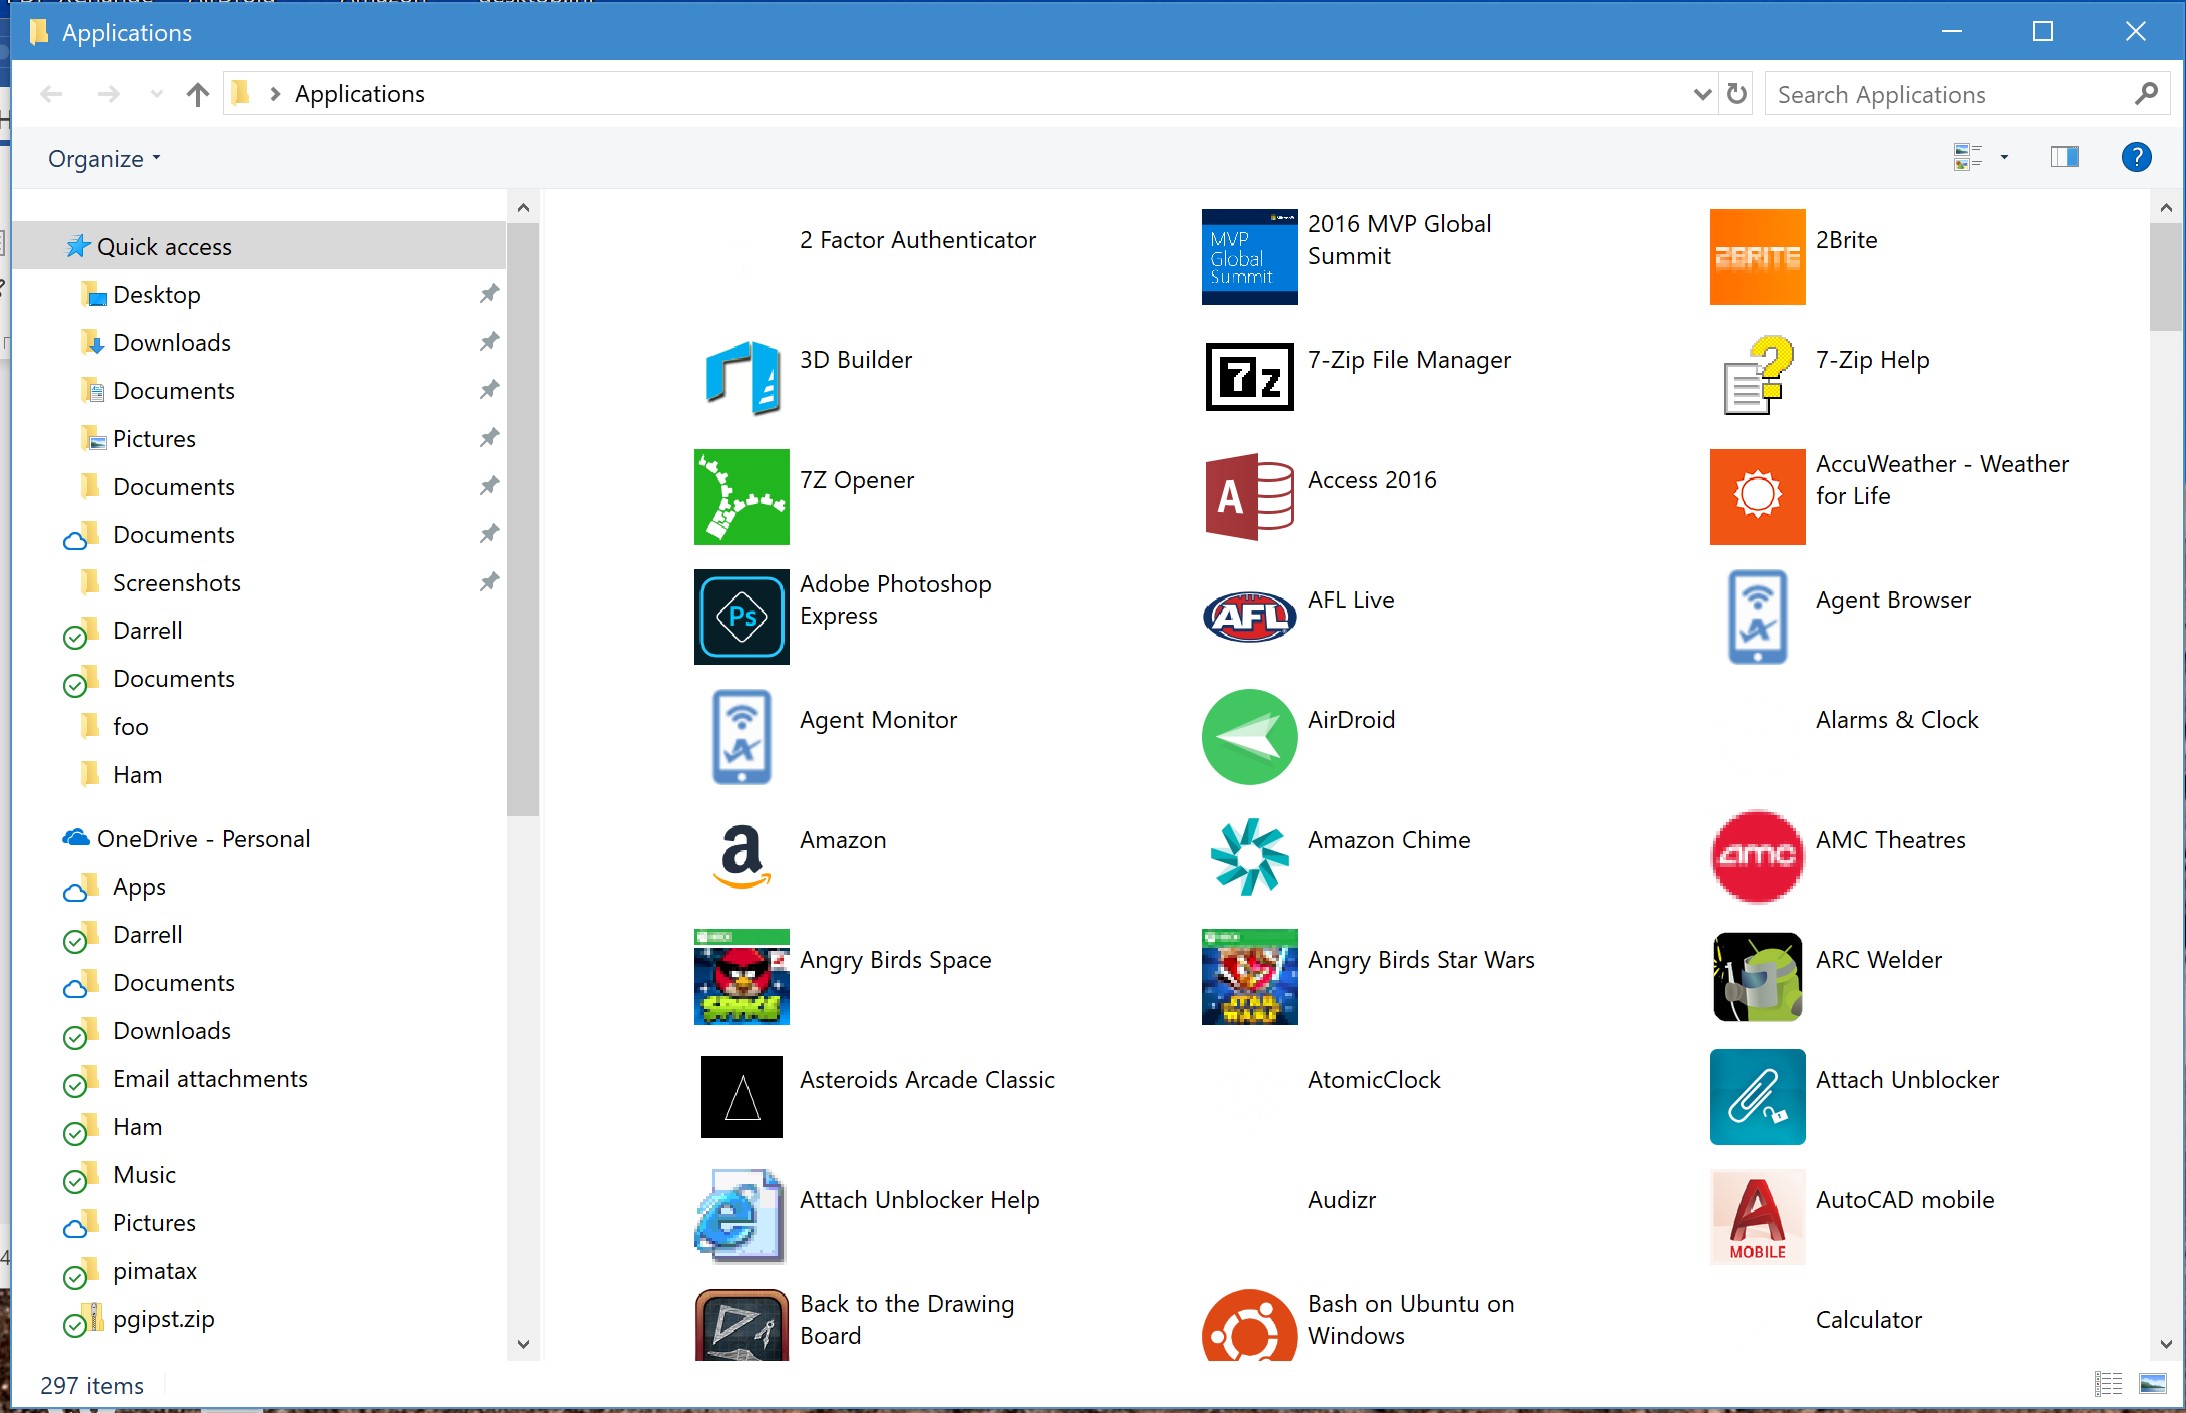Image resolution: width=2186 pixels, height=1413 pixels.
Task: Click the Applications address bar path
Action: coord(360,94)
